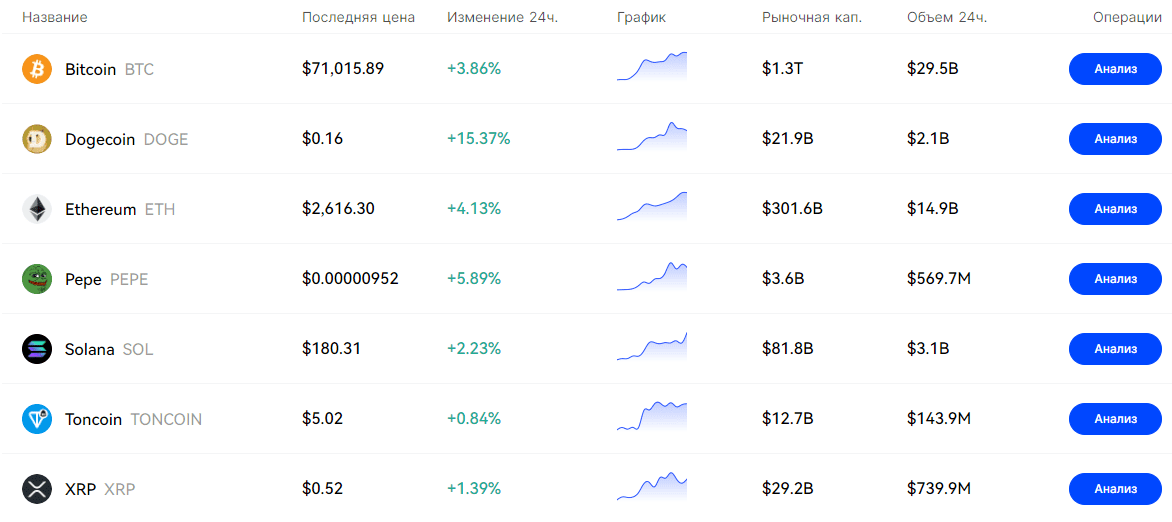This screenshot has width=1172, height=522.
Task: Click the blue Toncoin logo icon
Action: (37, 419)
